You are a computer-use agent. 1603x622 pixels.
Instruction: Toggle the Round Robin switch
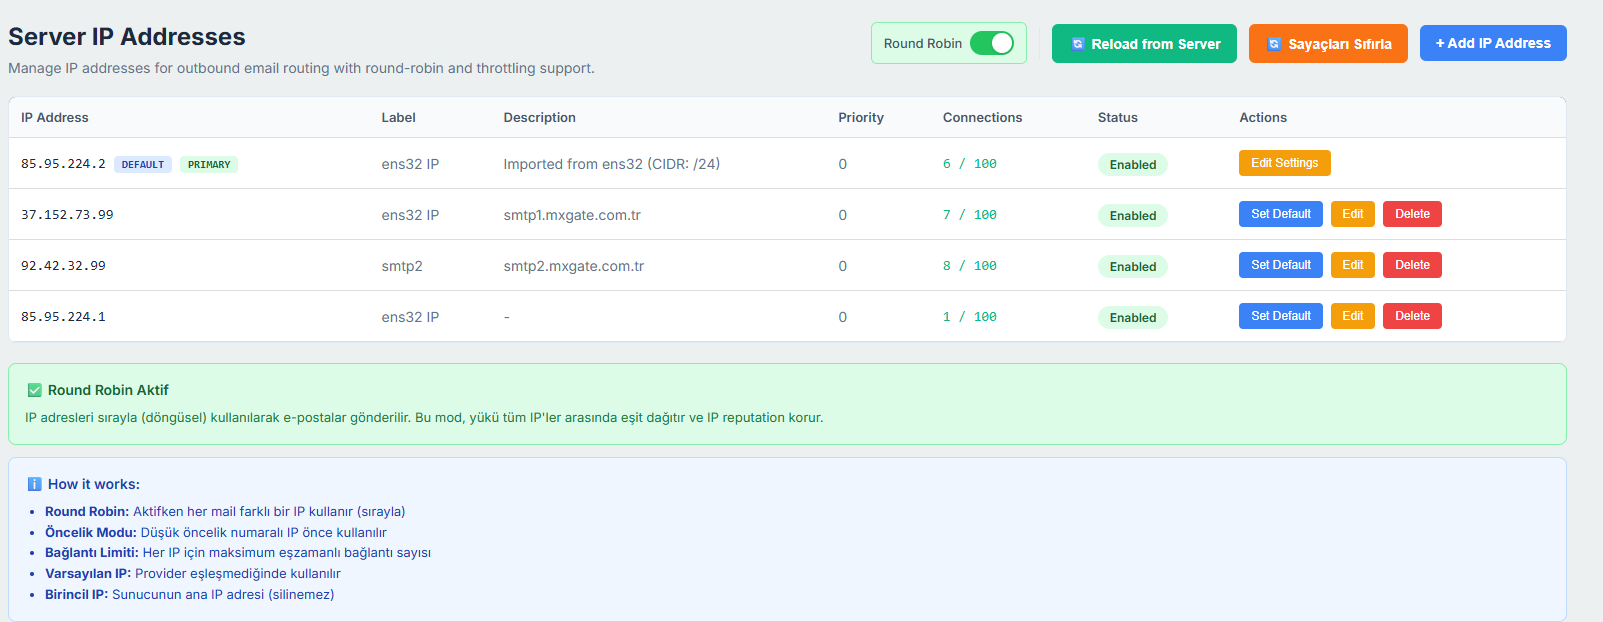coord(992,43)
